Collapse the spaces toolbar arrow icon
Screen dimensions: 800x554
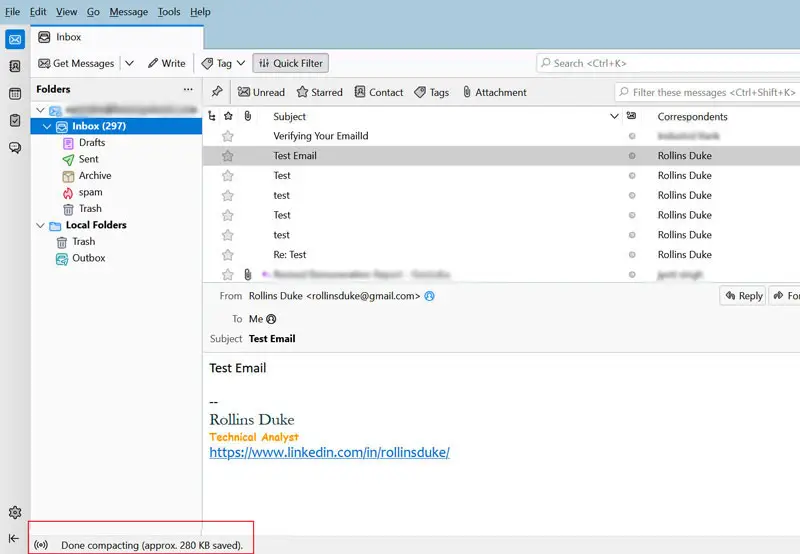[15, 538]
